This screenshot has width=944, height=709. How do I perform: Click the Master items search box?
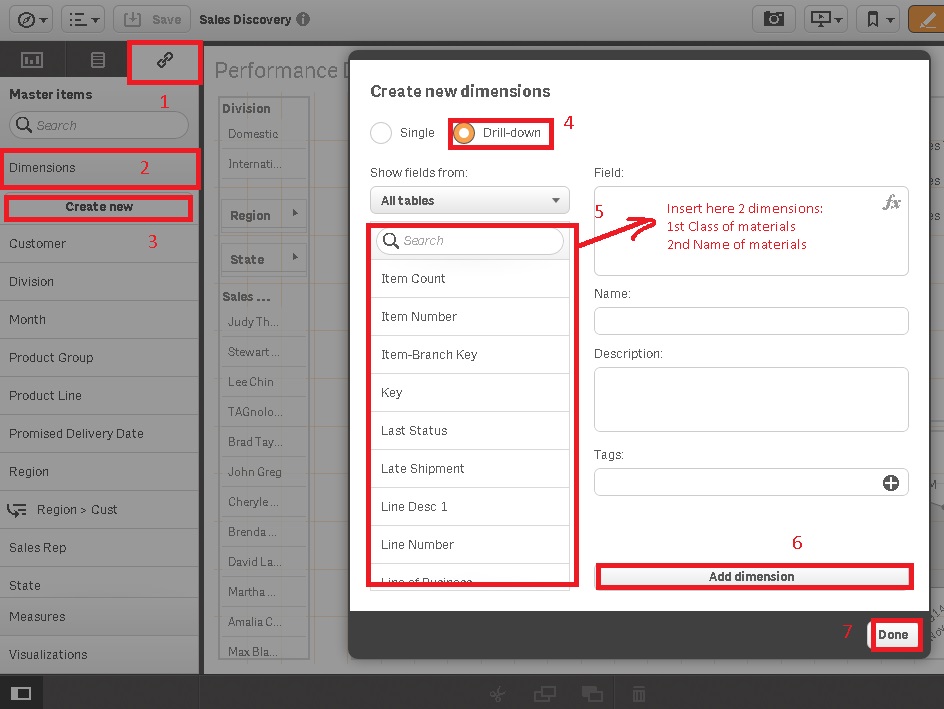(99, 125)
